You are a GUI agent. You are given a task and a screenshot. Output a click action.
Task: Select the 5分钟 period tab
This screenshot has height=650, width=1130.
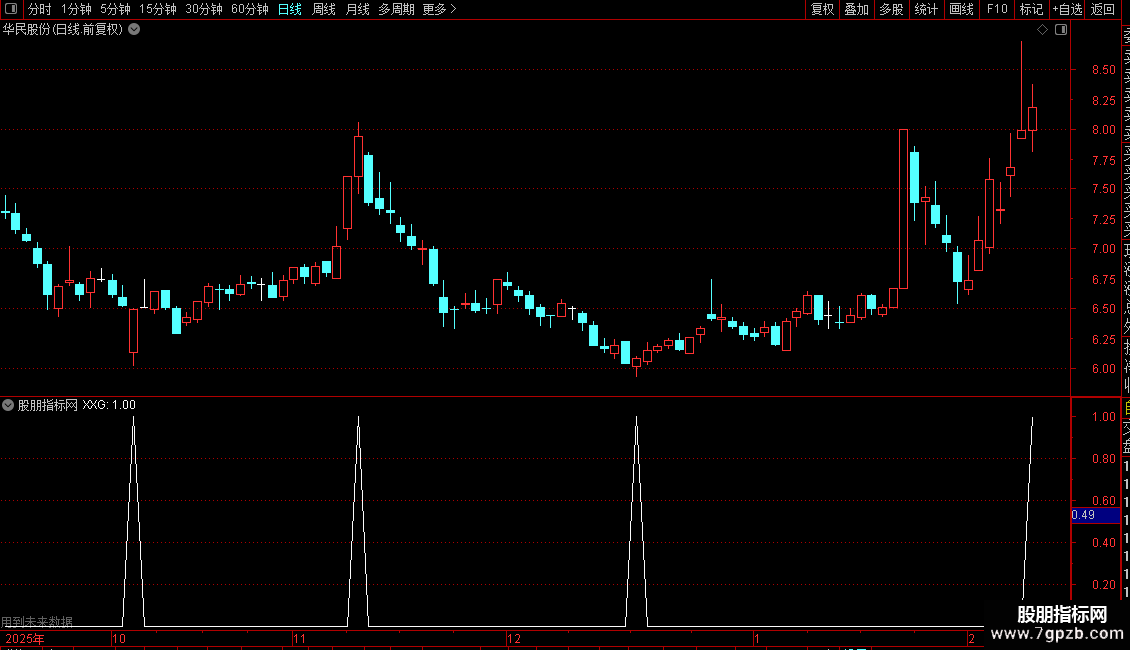click(x=115, y=9)
